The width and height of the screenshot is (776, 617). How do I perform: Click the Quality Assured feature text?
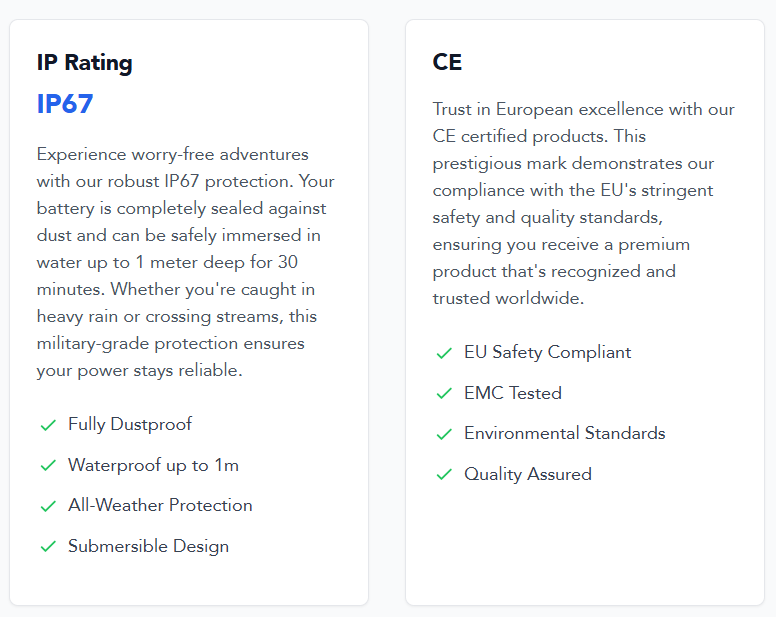tap(528, 474)
